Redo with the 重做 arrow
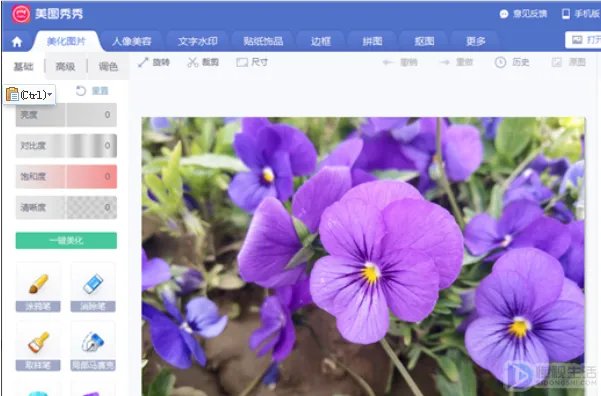Image resolution: width=601 pixels, height=396 pixels. click(x=456, y=62)
